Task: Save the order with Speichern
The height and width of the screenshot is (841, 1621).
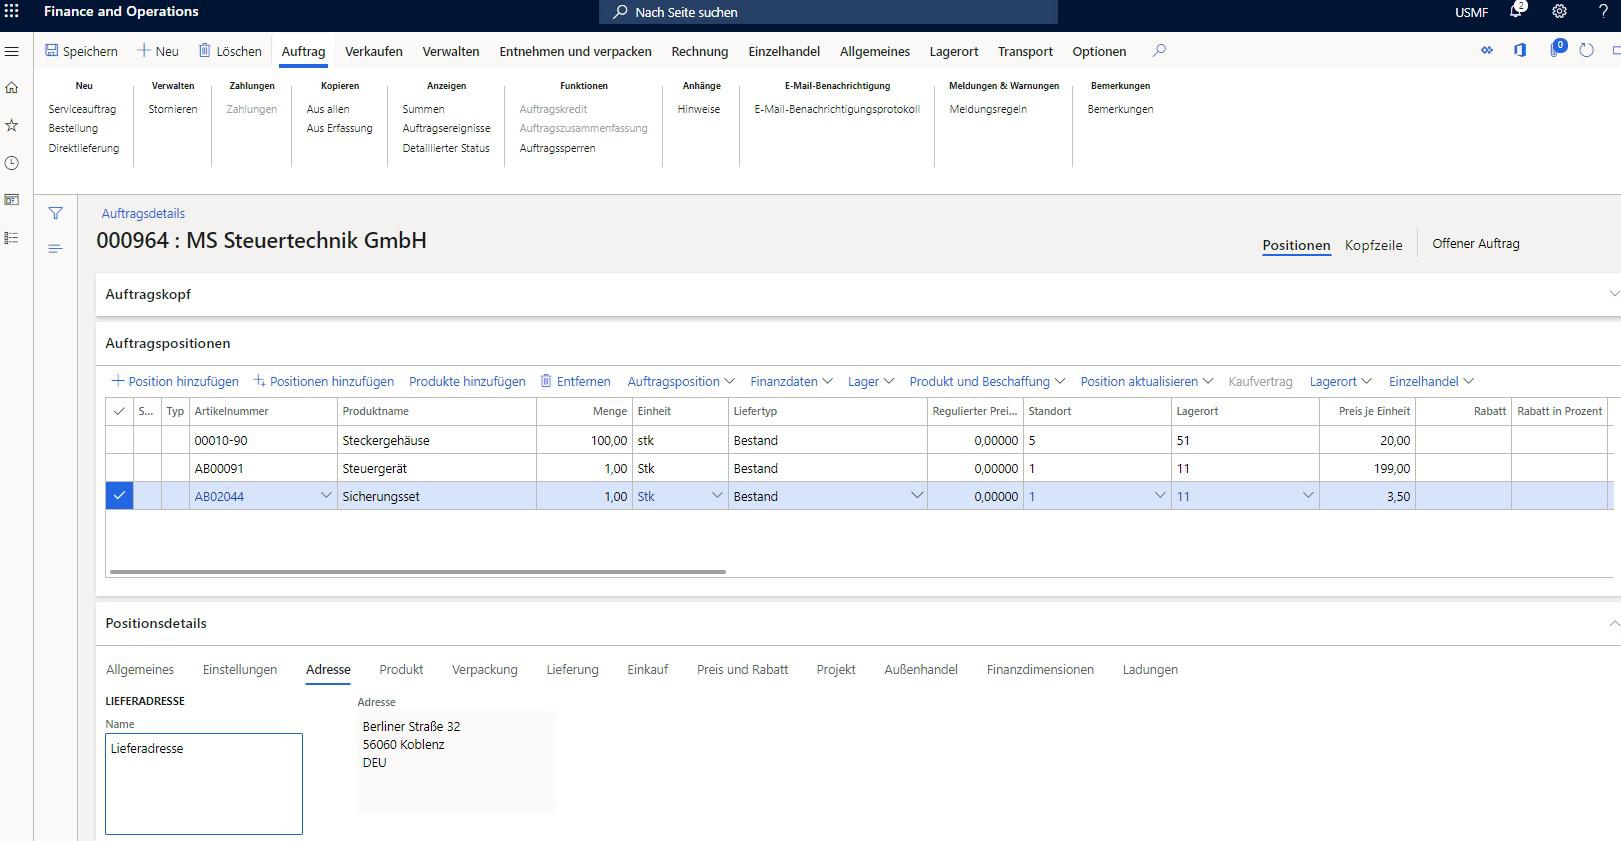Action: (x=81, y=51)
